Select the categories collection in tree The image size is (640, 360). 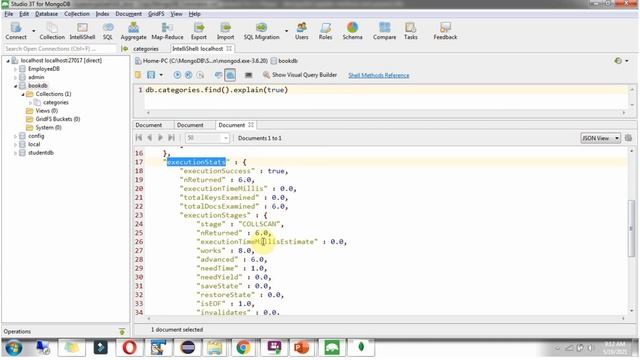pyautogui.click(x=56, y=102)
